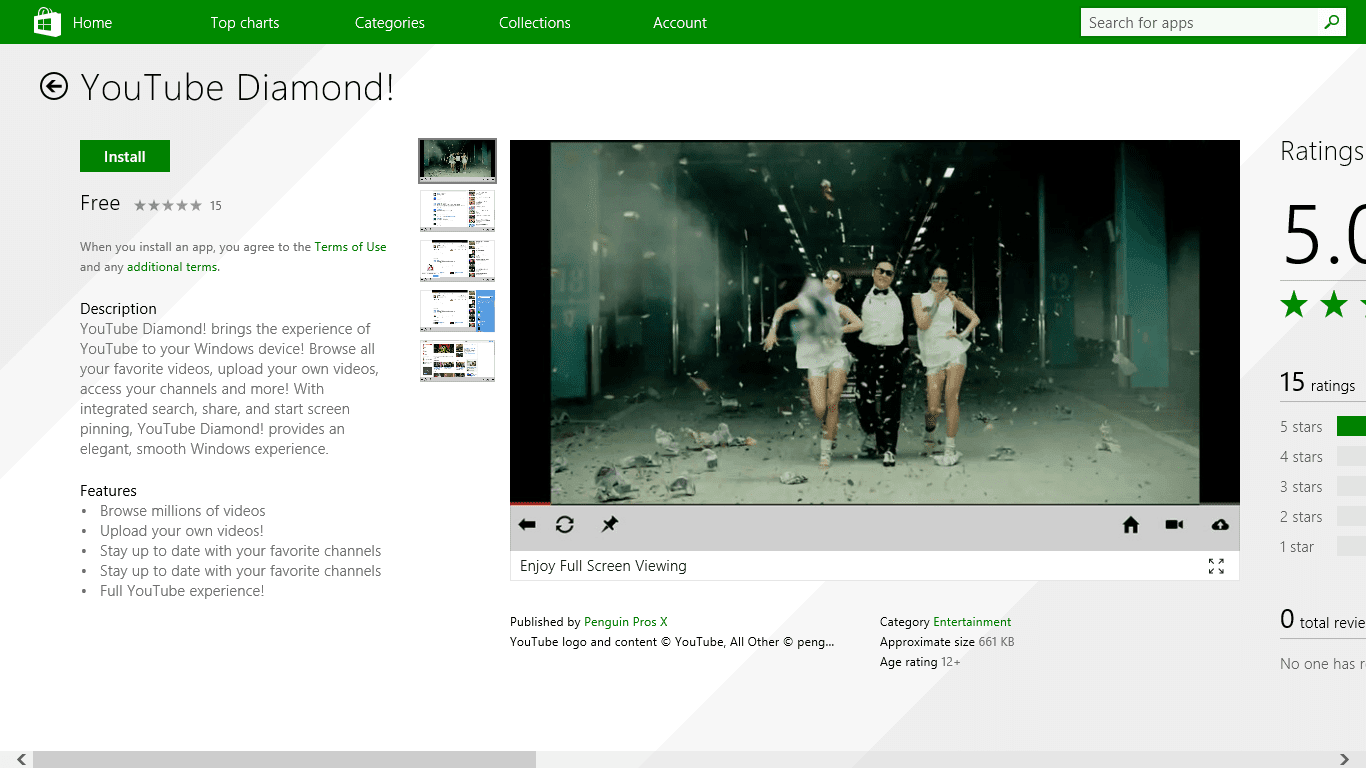The image size is (1366, 768).
Task: Open Collections in the navigation bar
Action: 535,23
